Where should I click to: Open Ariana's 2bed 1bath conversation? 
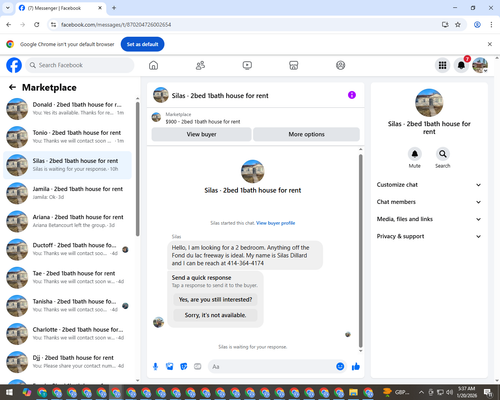click(68, 221)
